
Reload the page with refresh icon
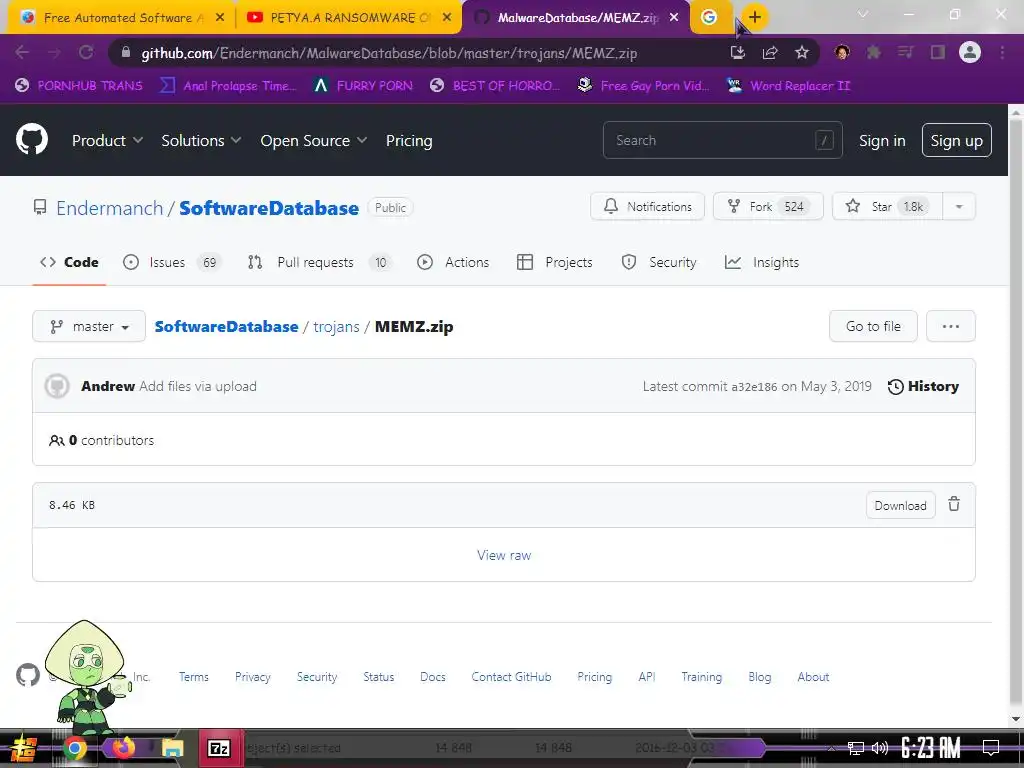coord(86,52)
